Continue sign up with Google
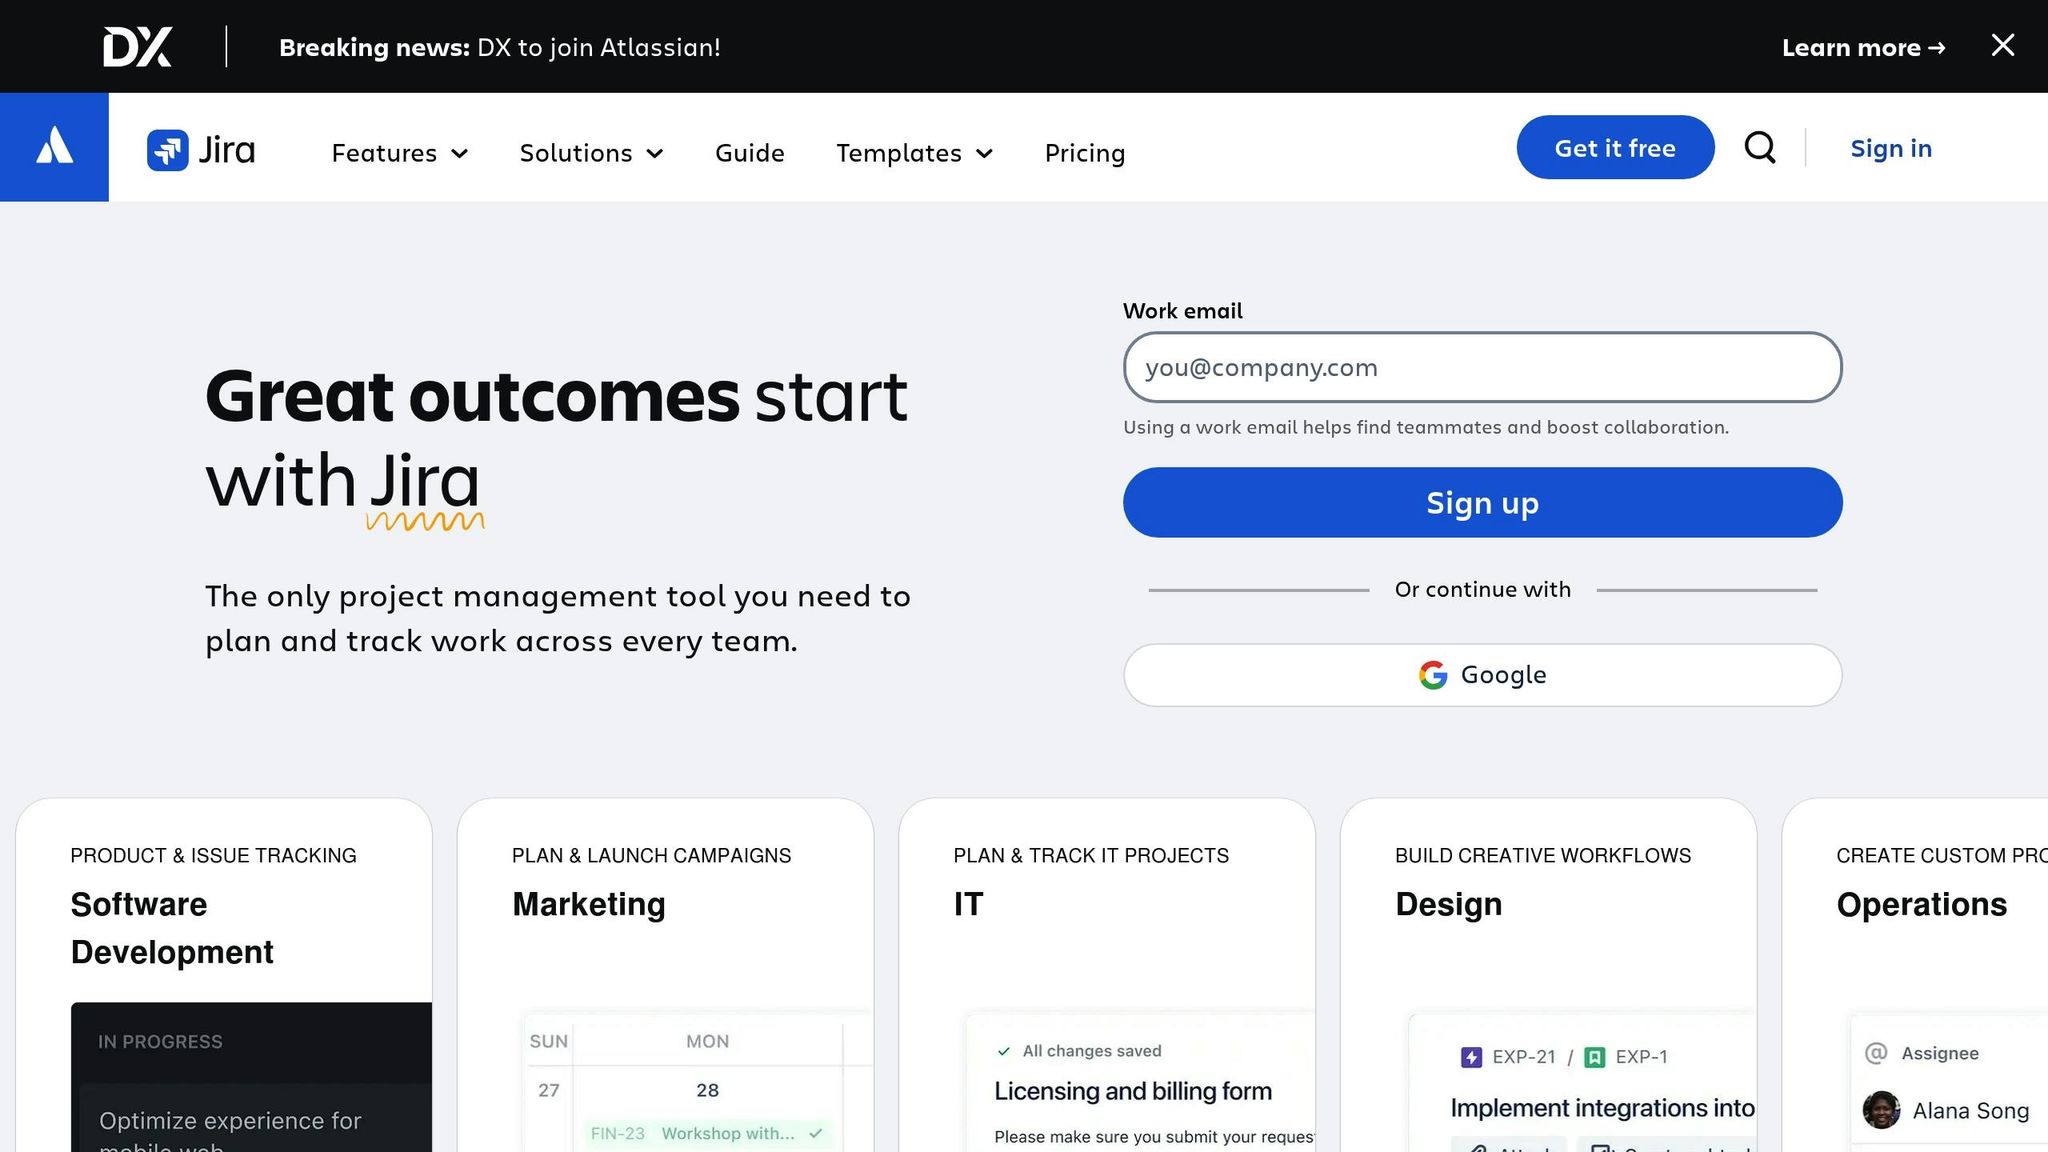Image resolution: width=2048 pixels, height=1152 pixels. 1482,674
